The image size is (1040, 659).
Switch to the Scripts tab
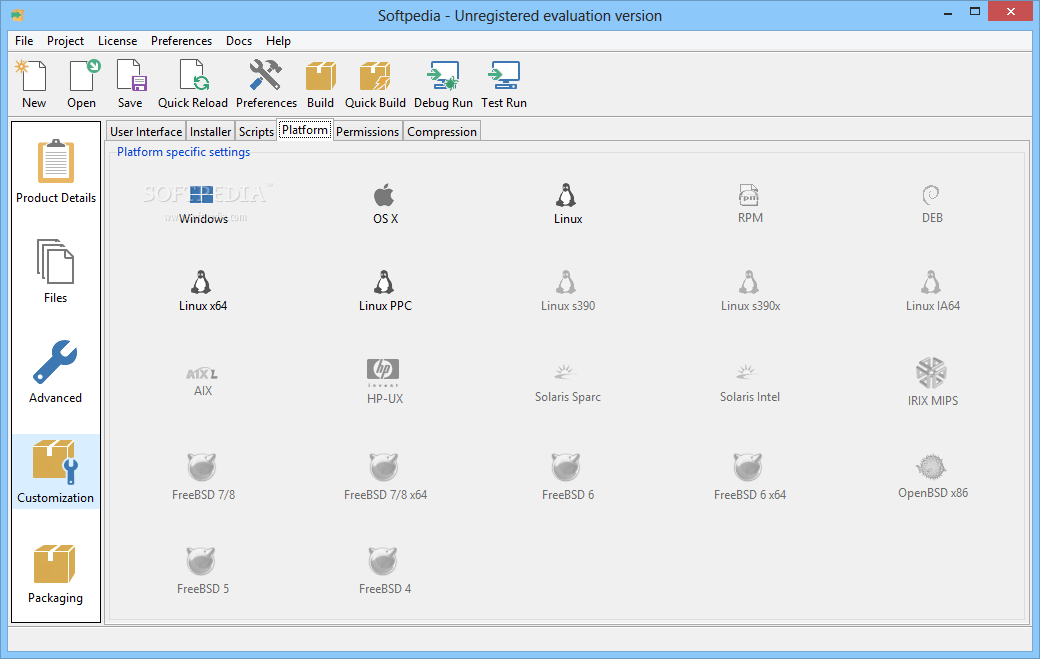(256, 131)
